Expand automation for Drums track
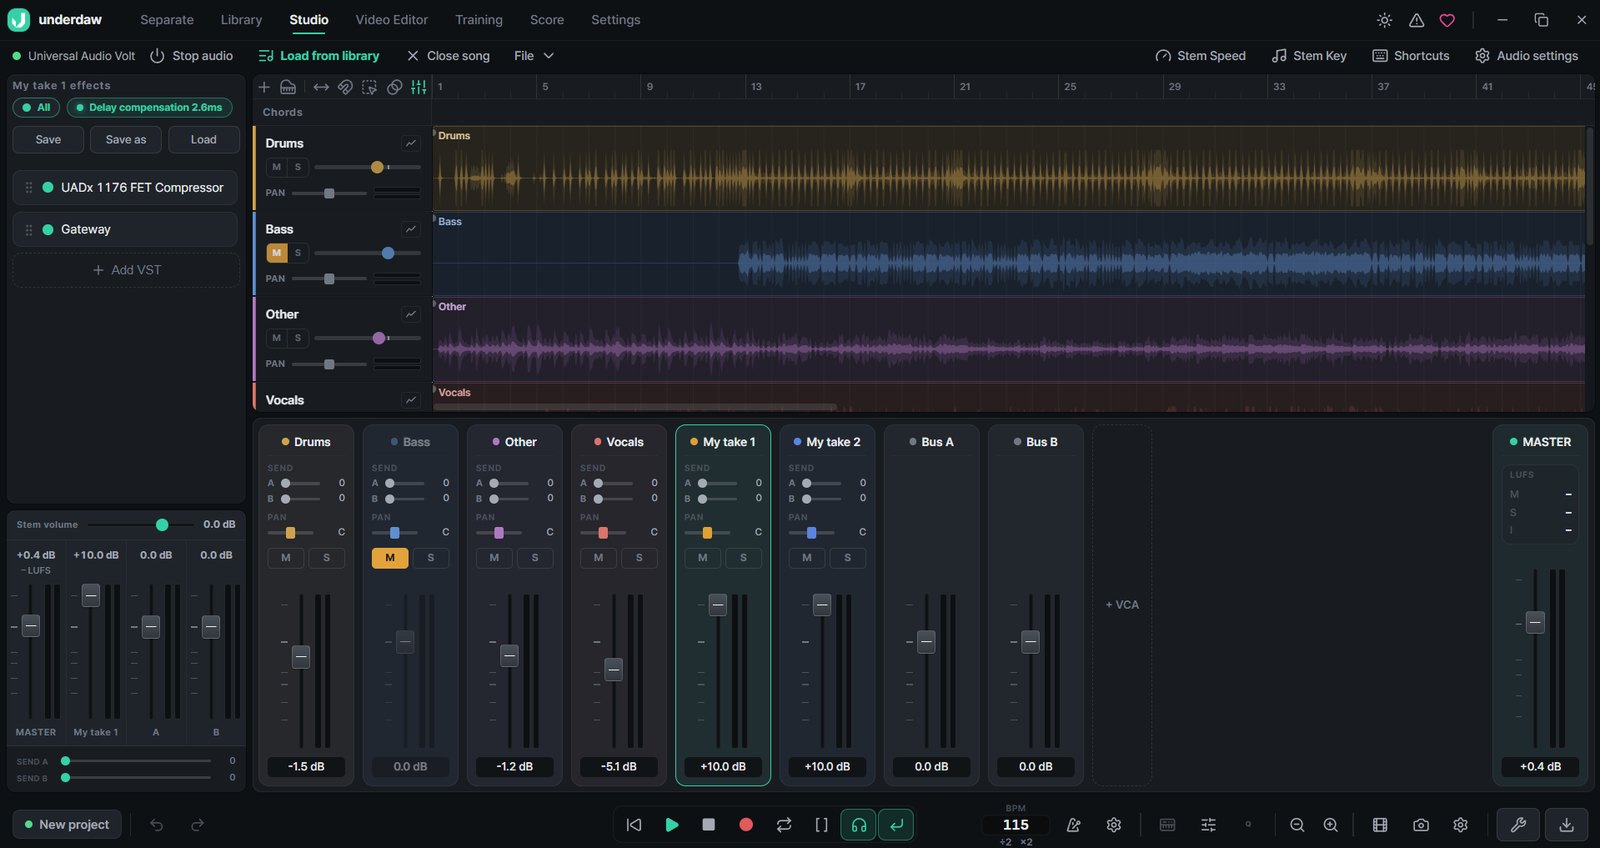Image resolution: width=1600 pixels, height=848 pixels. pyautogui.click(x=411, y=143)
